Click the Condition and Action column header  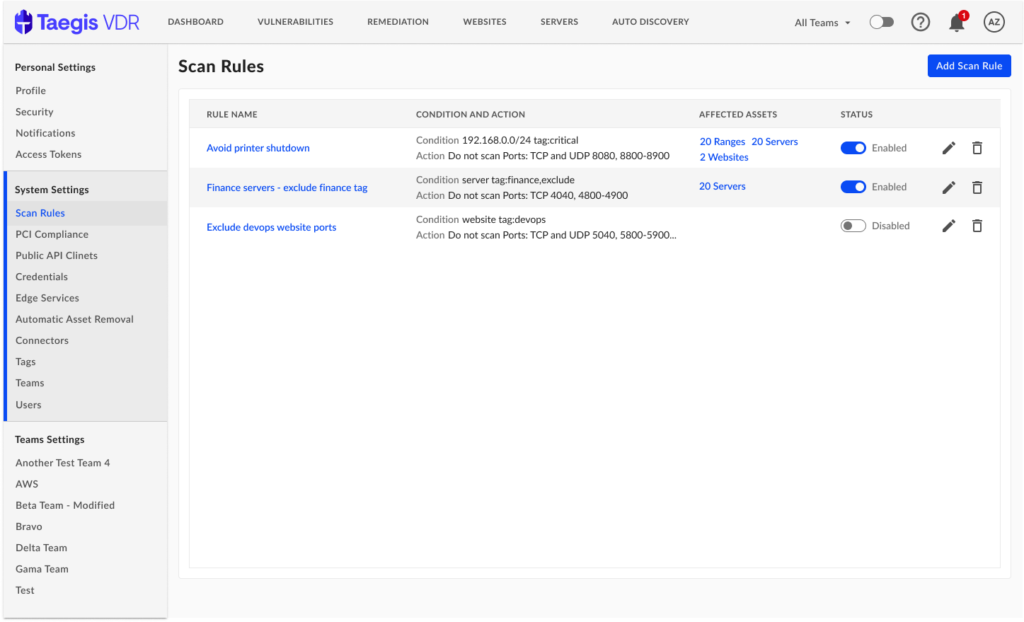click(x=470, y=114)
